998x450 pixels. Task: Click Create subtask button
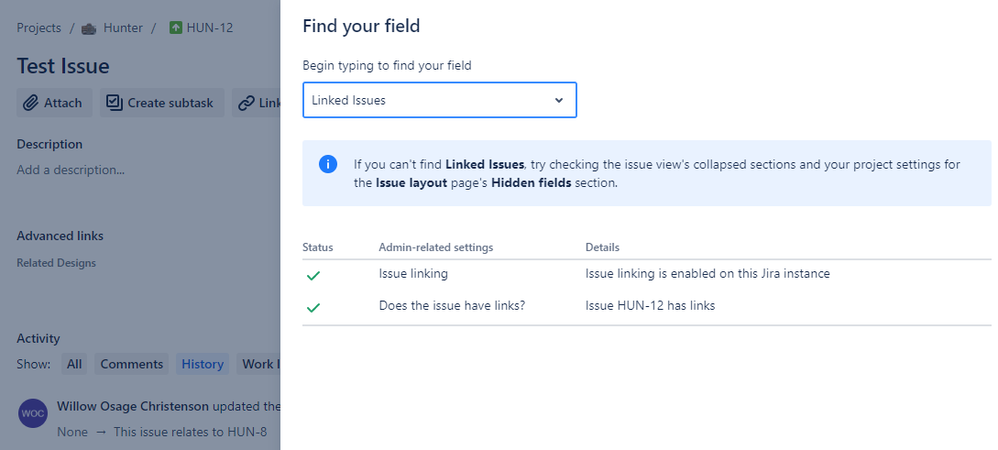coord(162,102)
